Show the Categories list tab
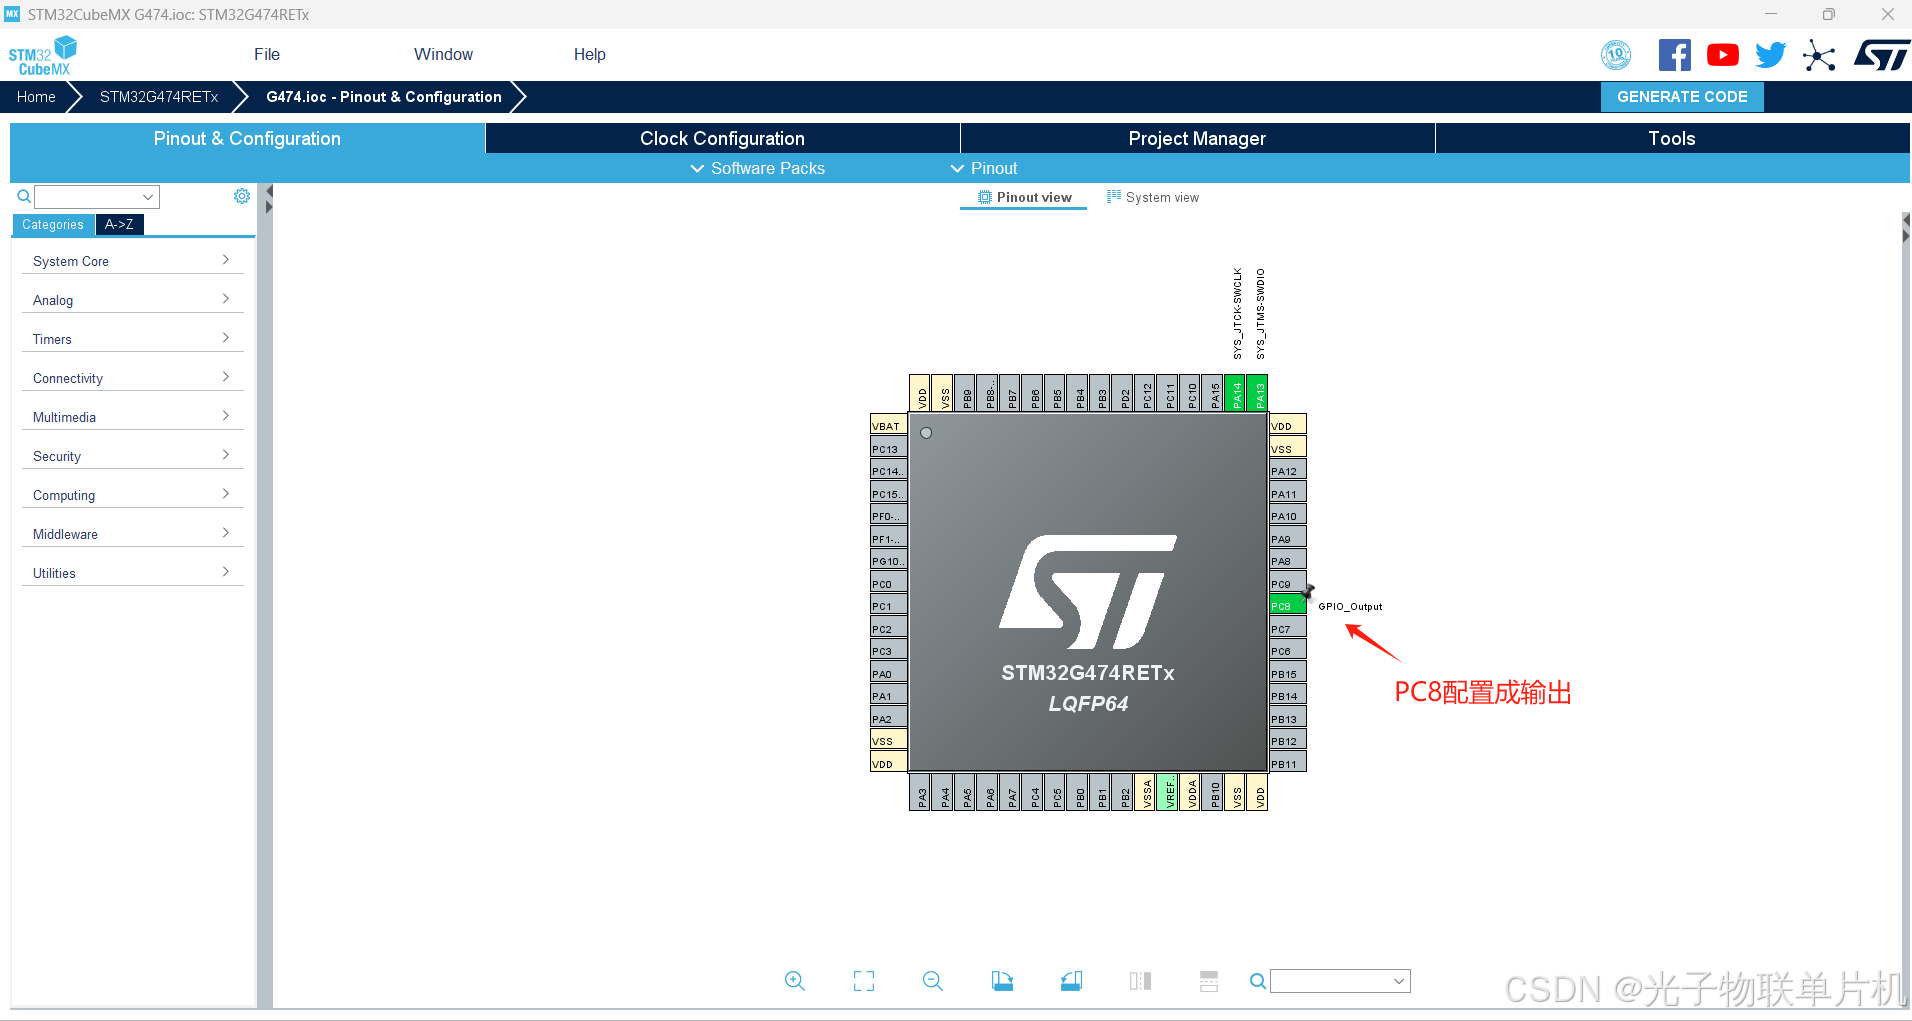Viewport: 1912px width, 1021px height. coord(53,225)
